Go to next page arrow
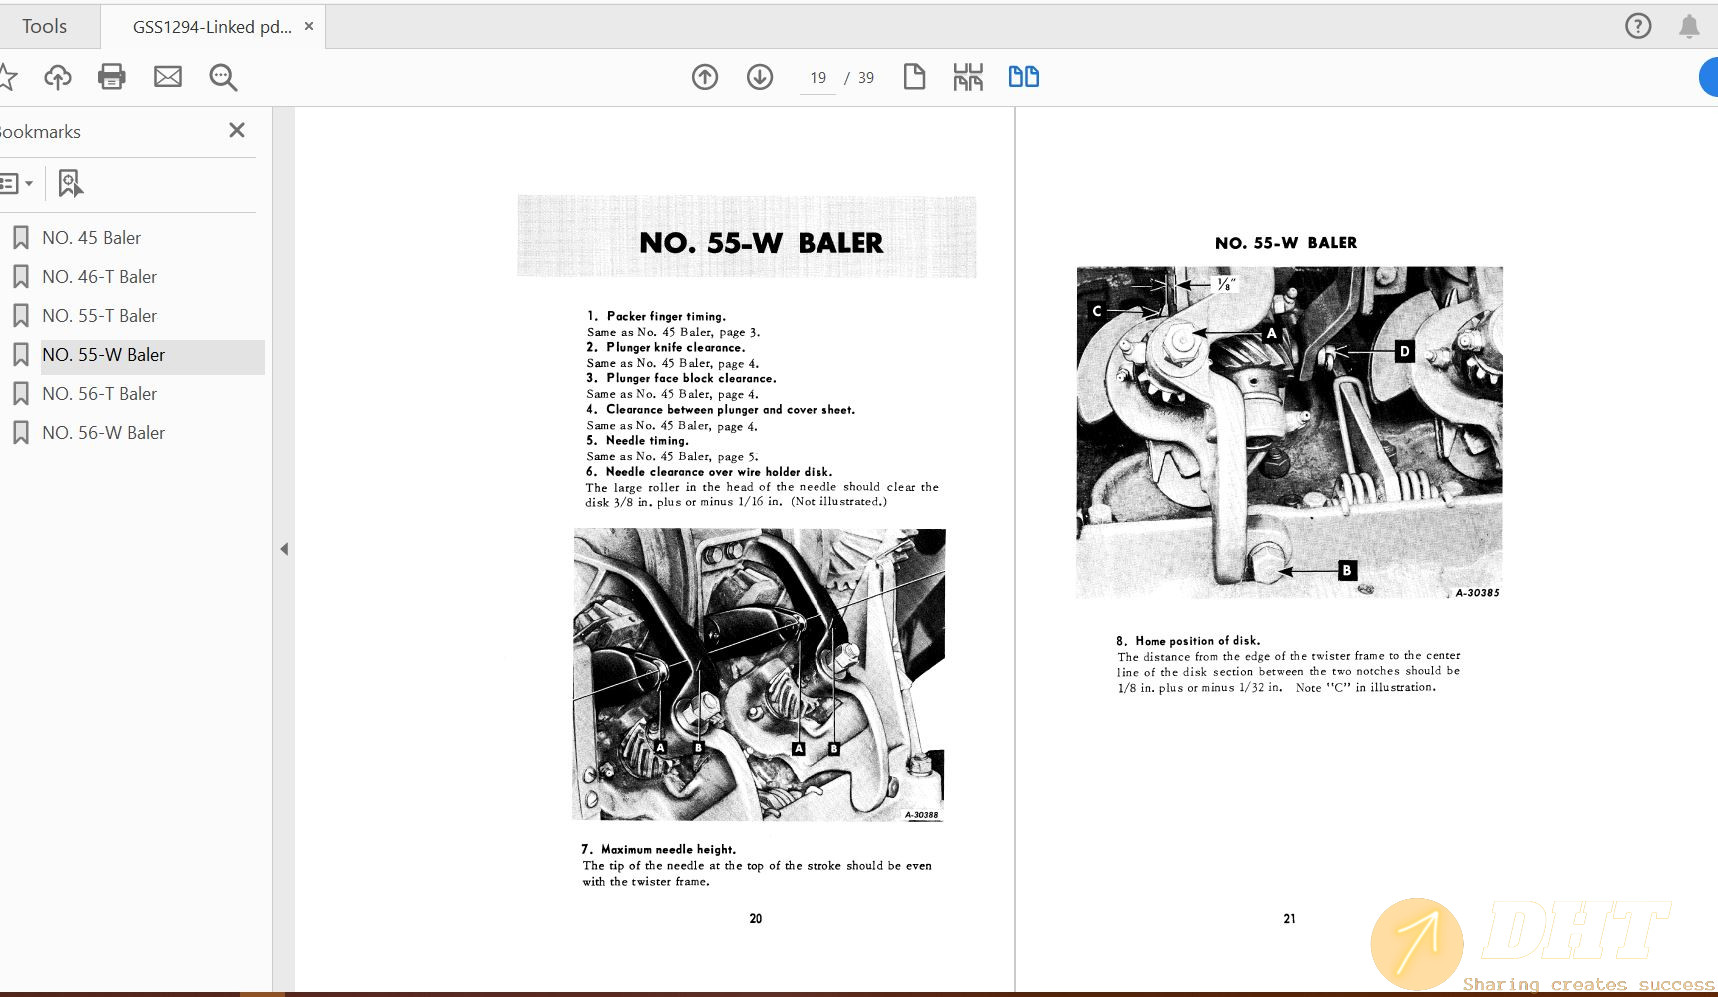This screenshot has height=997, width=1718. pyautogui.click(x=760, y=77)
